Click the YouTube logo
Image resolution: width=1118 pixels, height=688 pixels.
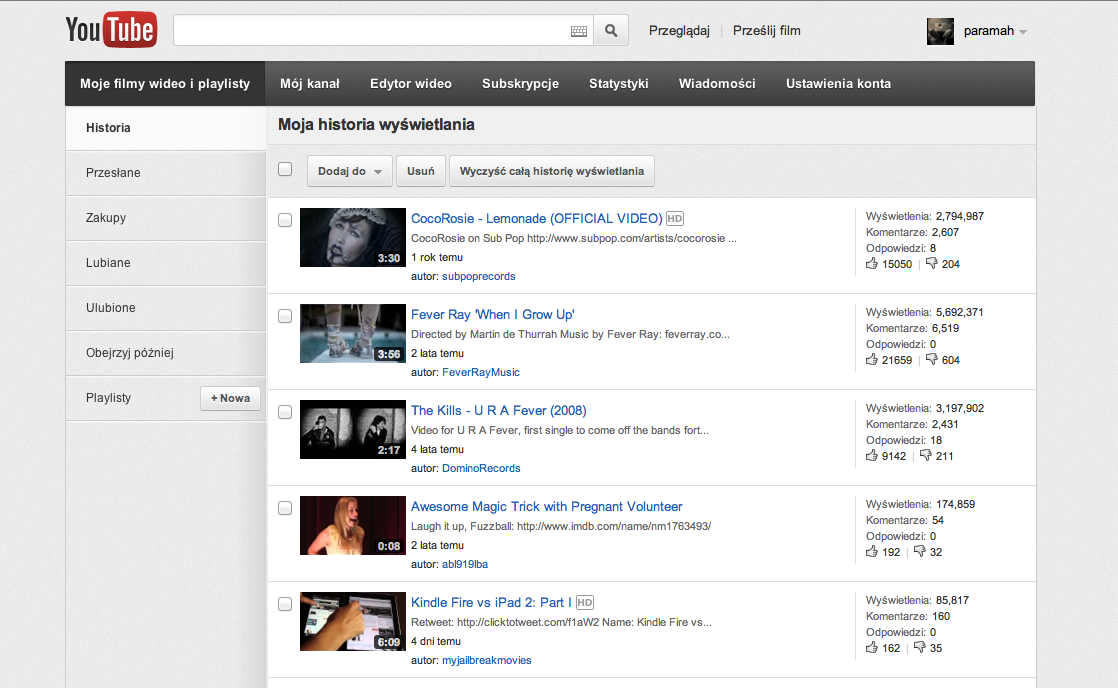click(x=111, y=30)
